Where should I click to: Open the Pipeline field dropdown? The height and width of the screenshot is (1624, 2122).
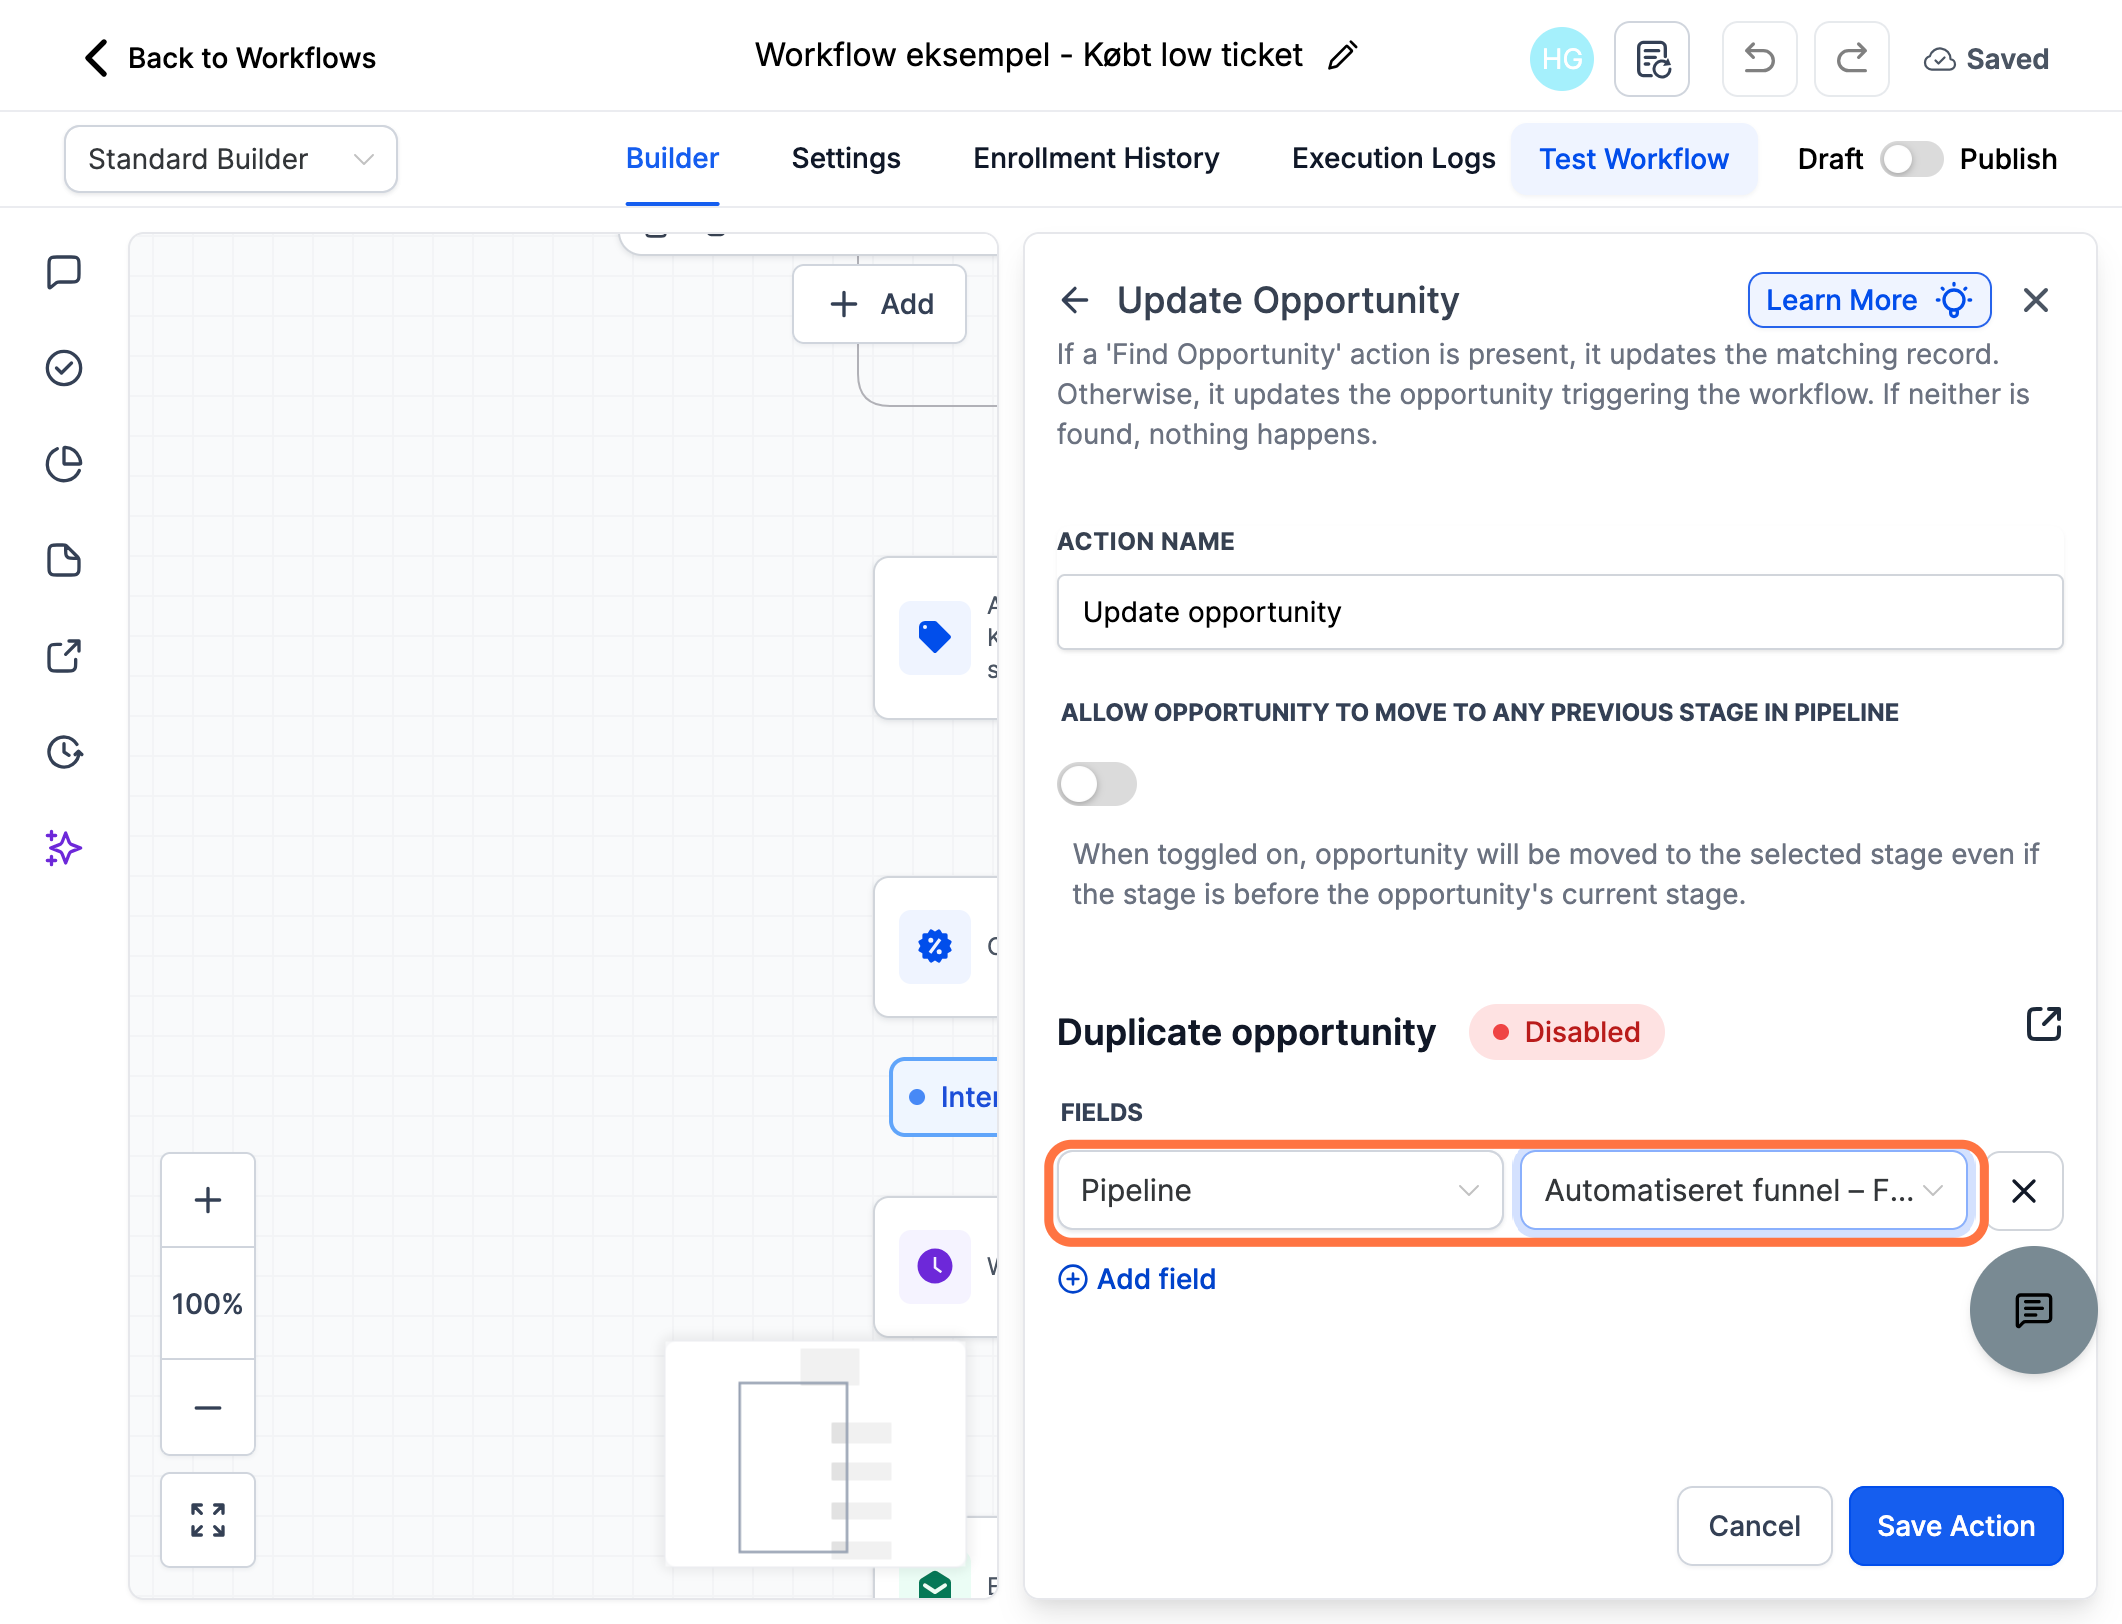[x=1280, y=1190]
